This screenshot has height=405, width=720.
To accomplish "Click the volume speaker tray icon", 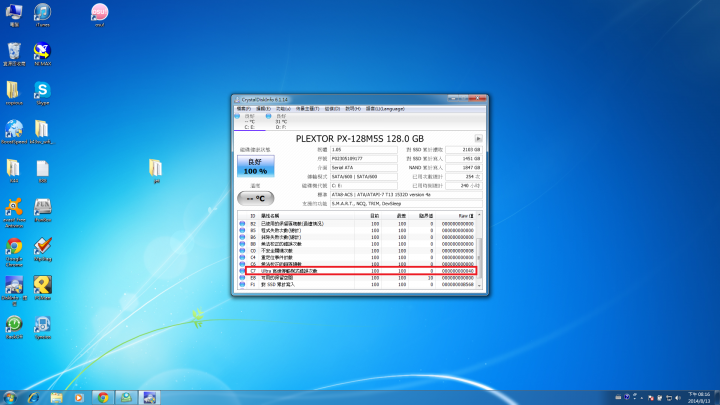I will tap(678, 398).
